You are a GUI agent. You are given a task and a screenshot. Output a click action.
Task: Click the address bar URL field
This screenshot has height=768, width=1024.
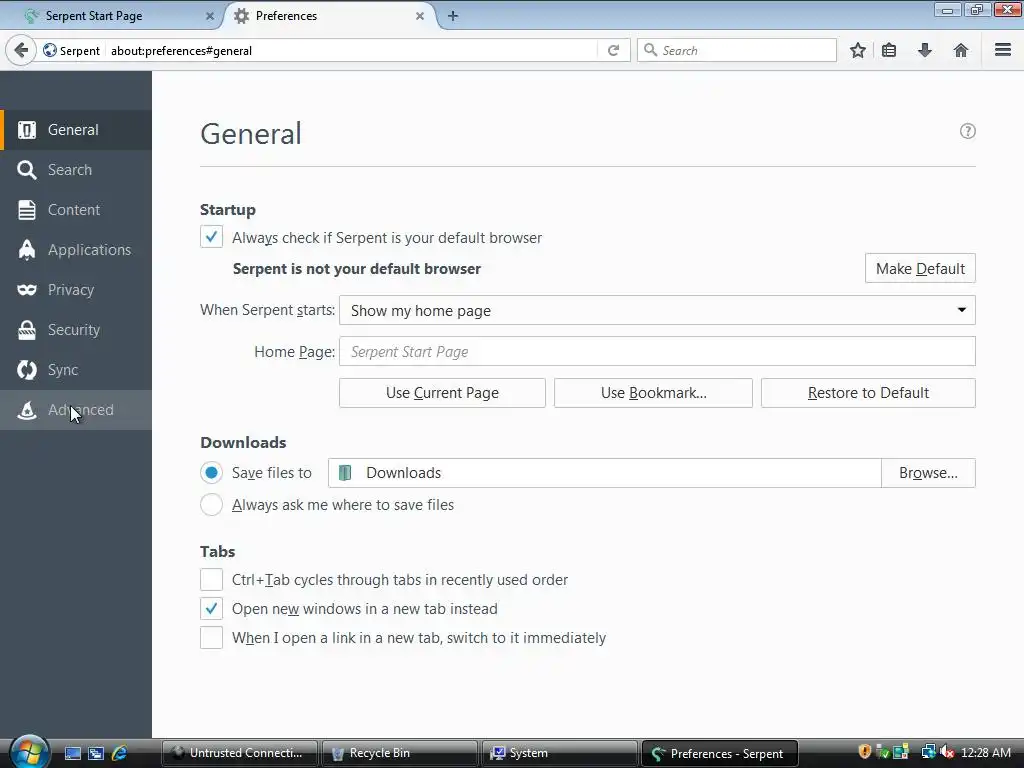[351, 50]
